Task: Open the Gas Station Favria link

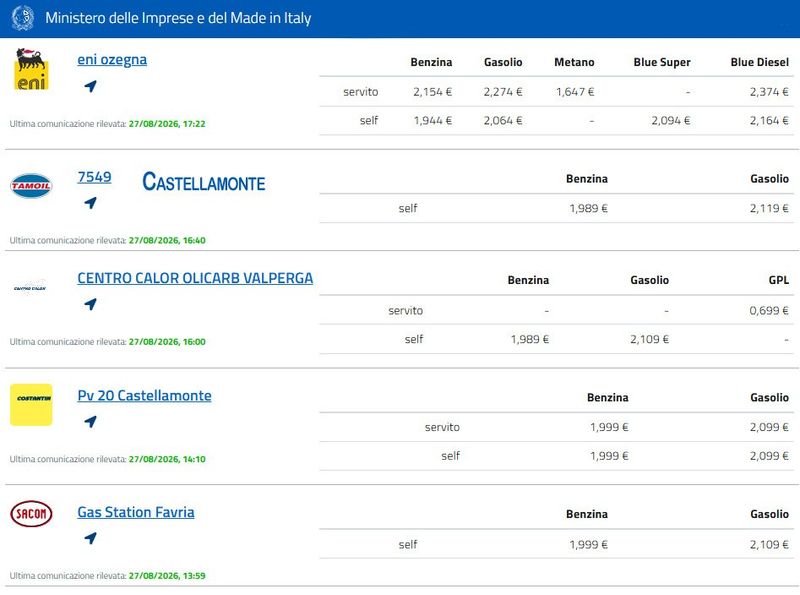Action: coord(136,512)
